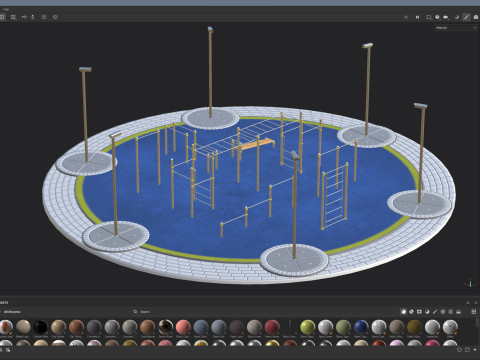Viewport: 480px width, 360px height.
Task: Click the rotation check icon beside the brush icon
Action: click(x=457, y=17)
